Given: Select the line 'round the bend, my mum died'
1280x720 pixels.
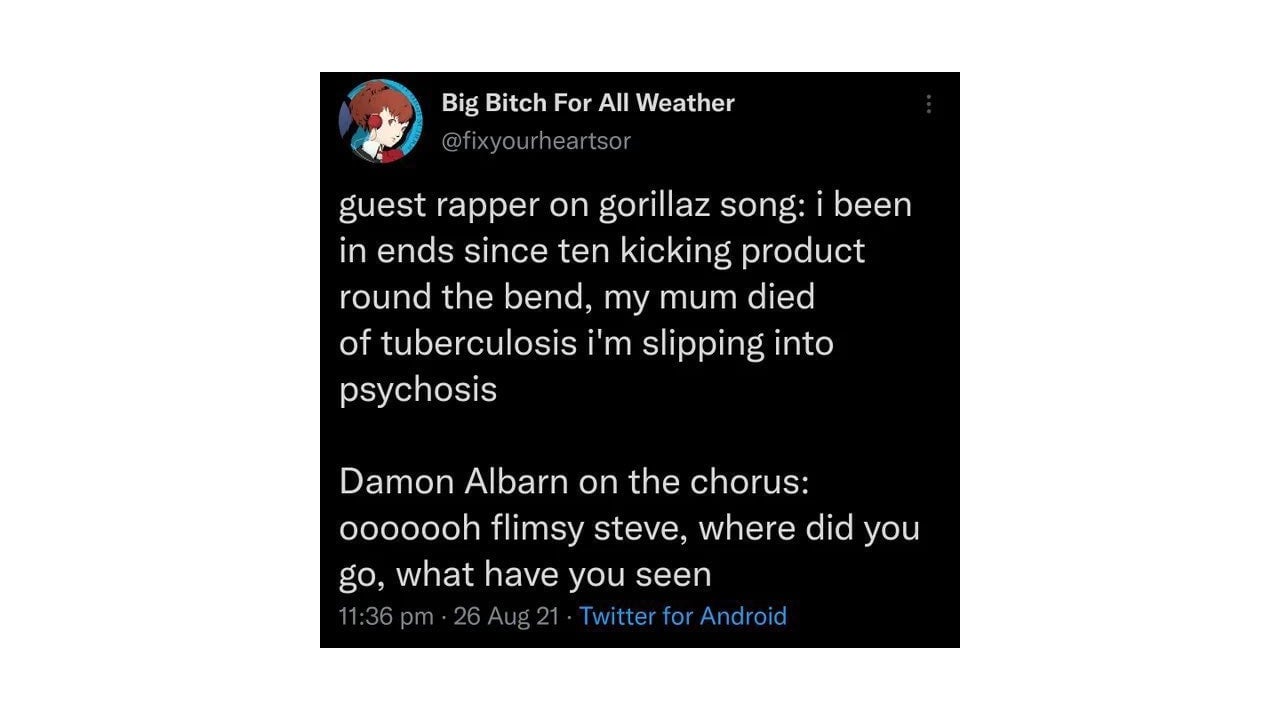Looking at the screenshot, I should coord(577,297).
